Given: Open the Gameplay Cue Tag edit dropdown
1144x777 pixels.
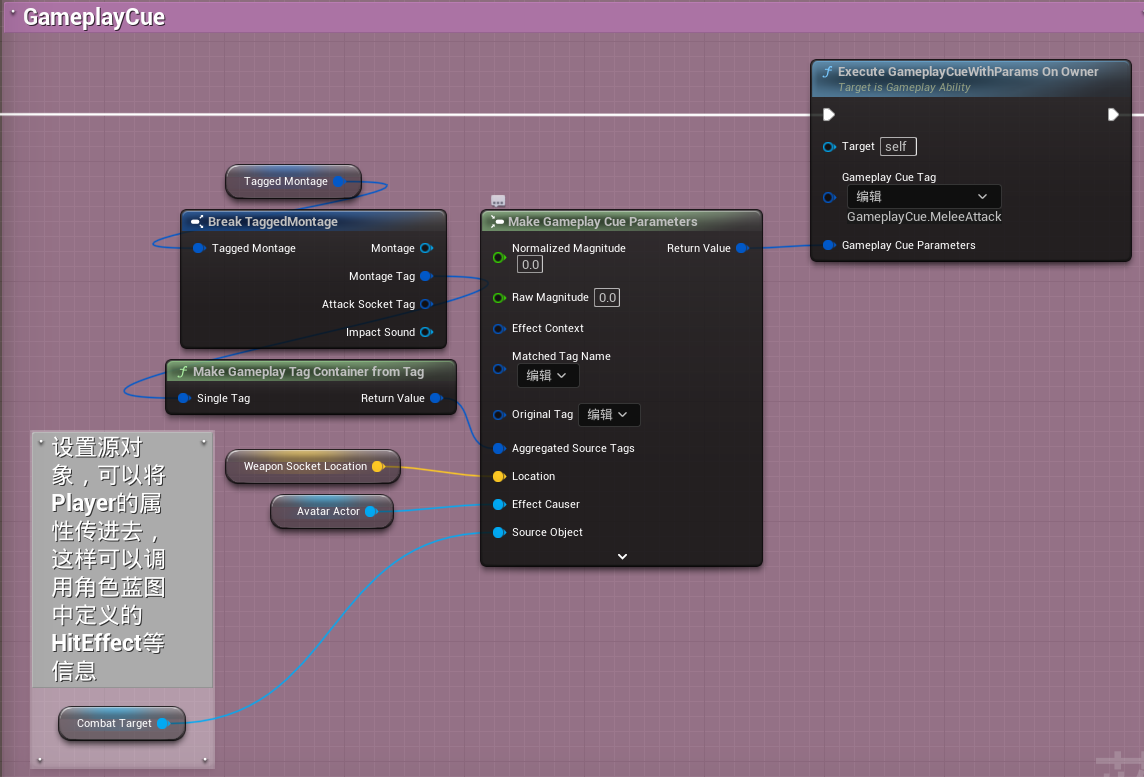Looking at the screenshot, I should (924, 196).
